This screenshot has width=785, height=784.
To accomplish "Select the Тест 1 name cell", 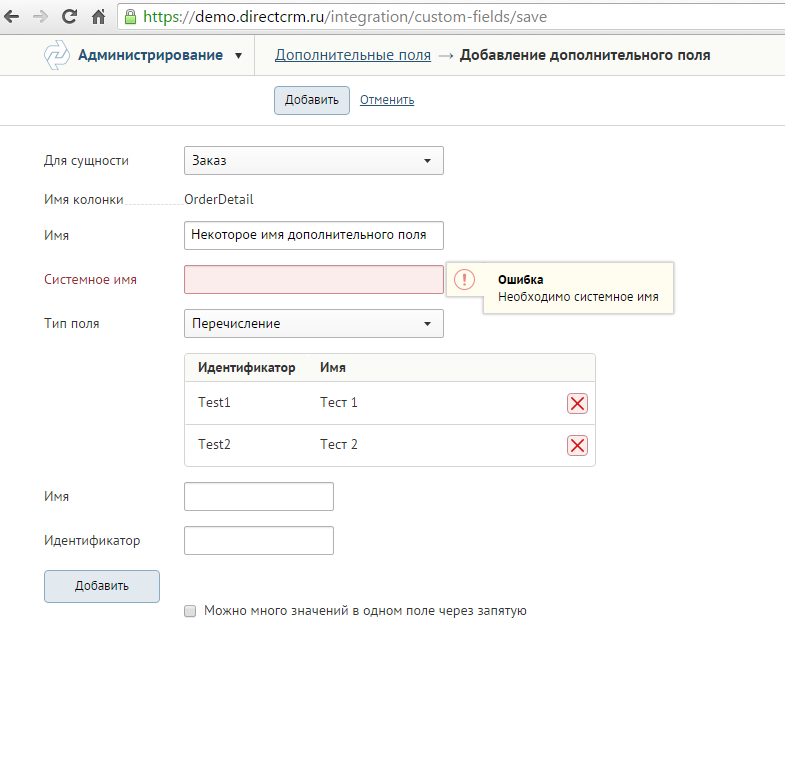I will coord(339,403).
